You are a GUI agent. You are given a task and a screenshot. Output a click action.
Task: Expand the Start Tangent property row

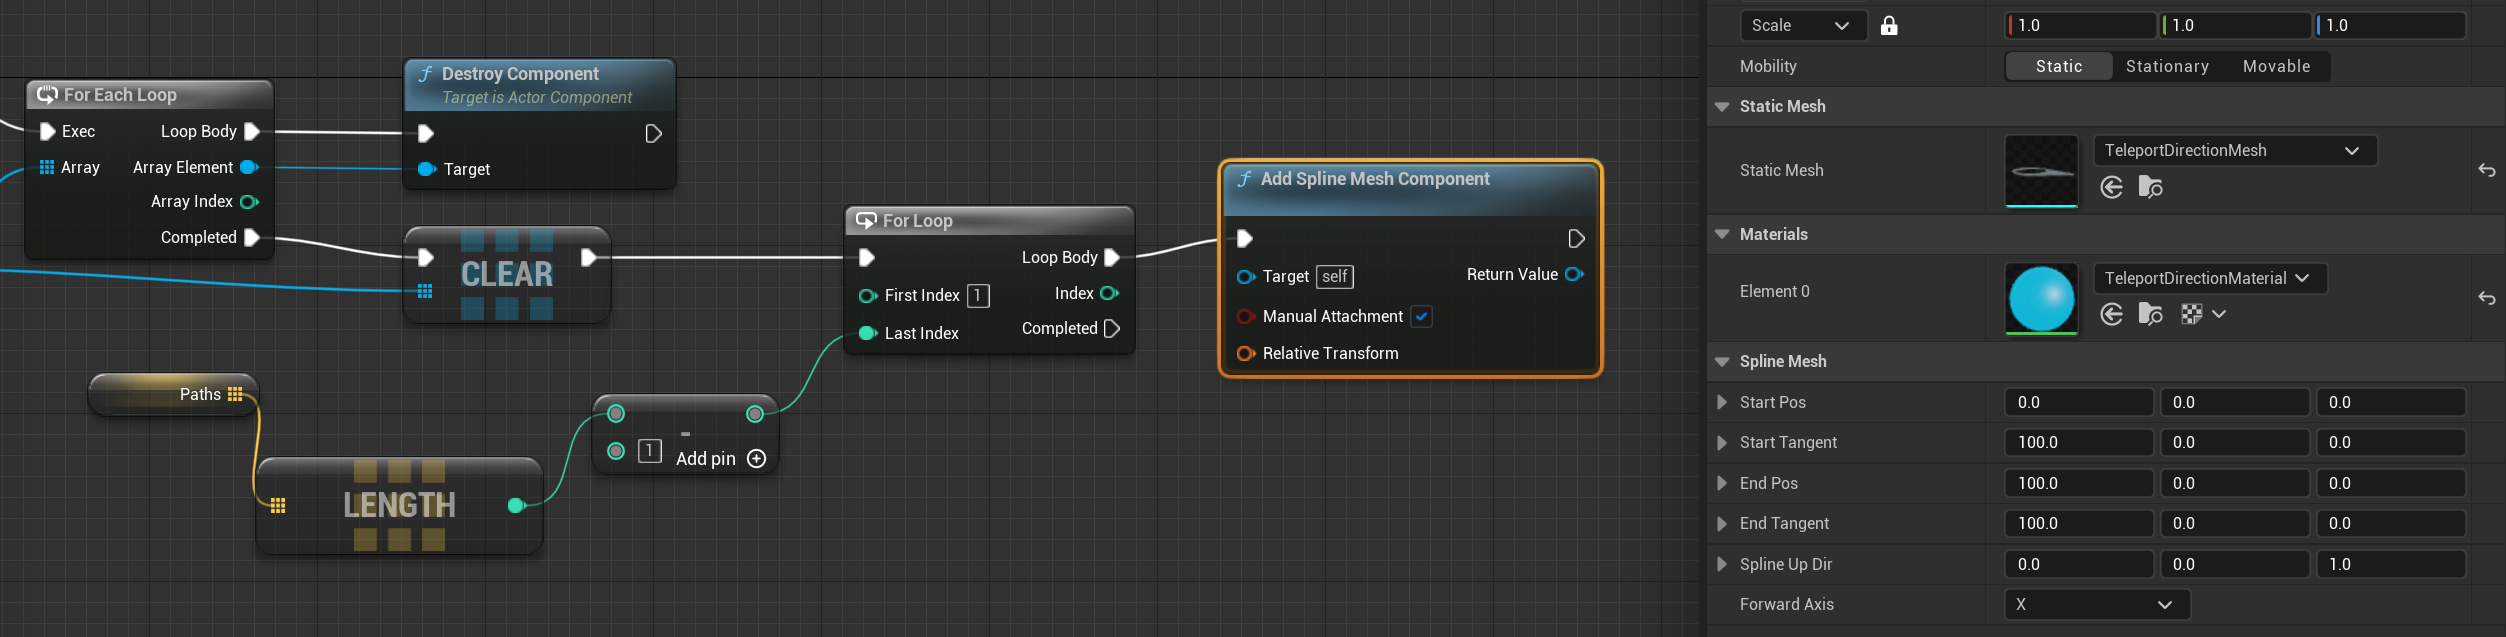(x=1721, y=442)
